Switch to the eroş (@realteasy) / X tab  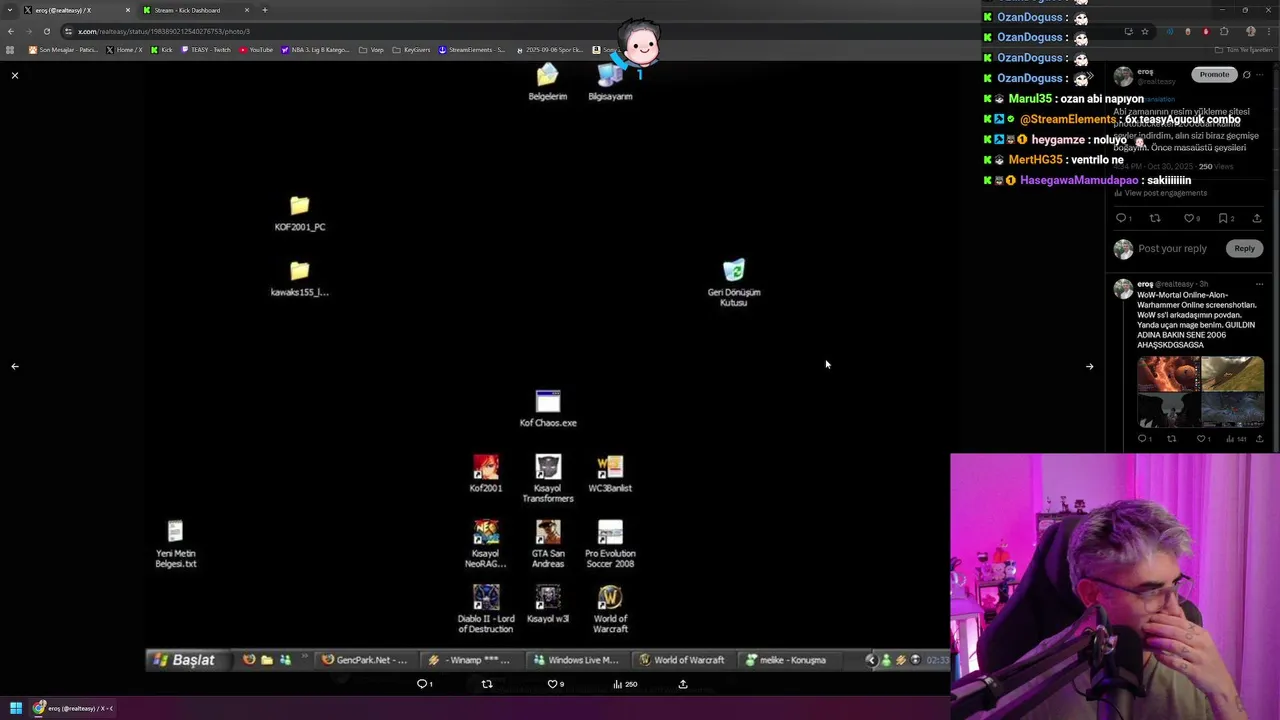coord(75,10)
